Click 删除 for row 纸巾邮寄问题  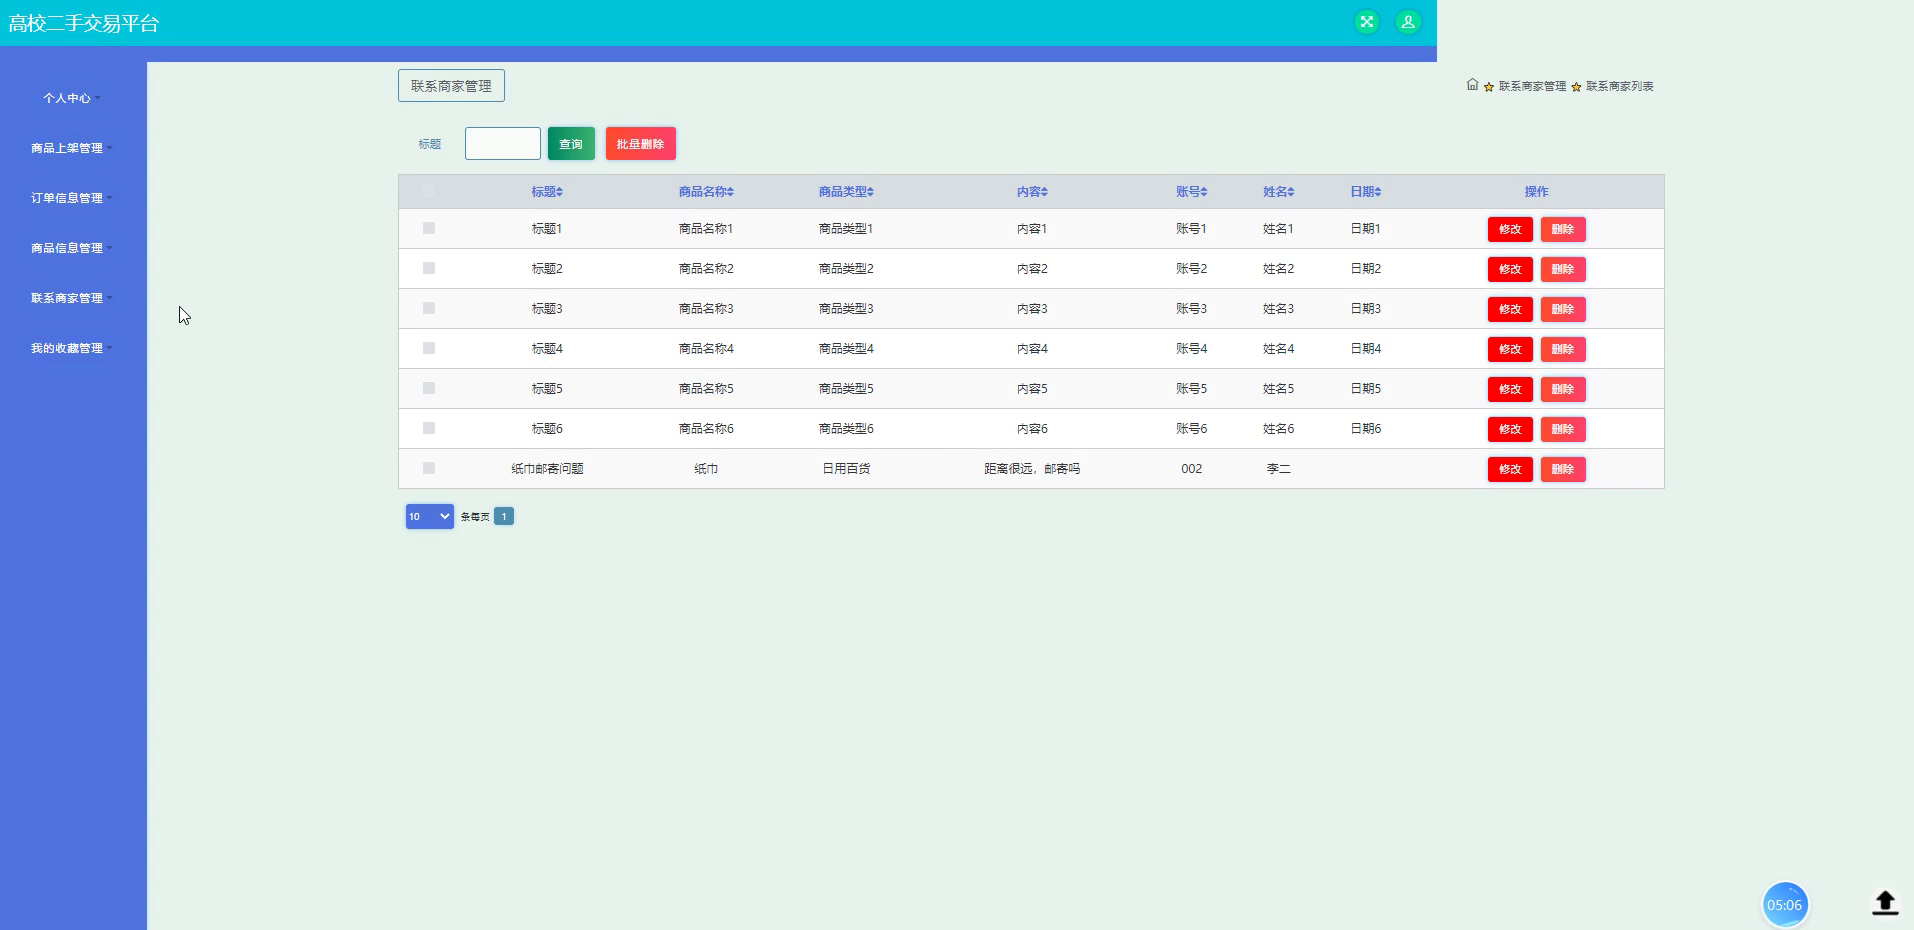(x=1563, y=469)
